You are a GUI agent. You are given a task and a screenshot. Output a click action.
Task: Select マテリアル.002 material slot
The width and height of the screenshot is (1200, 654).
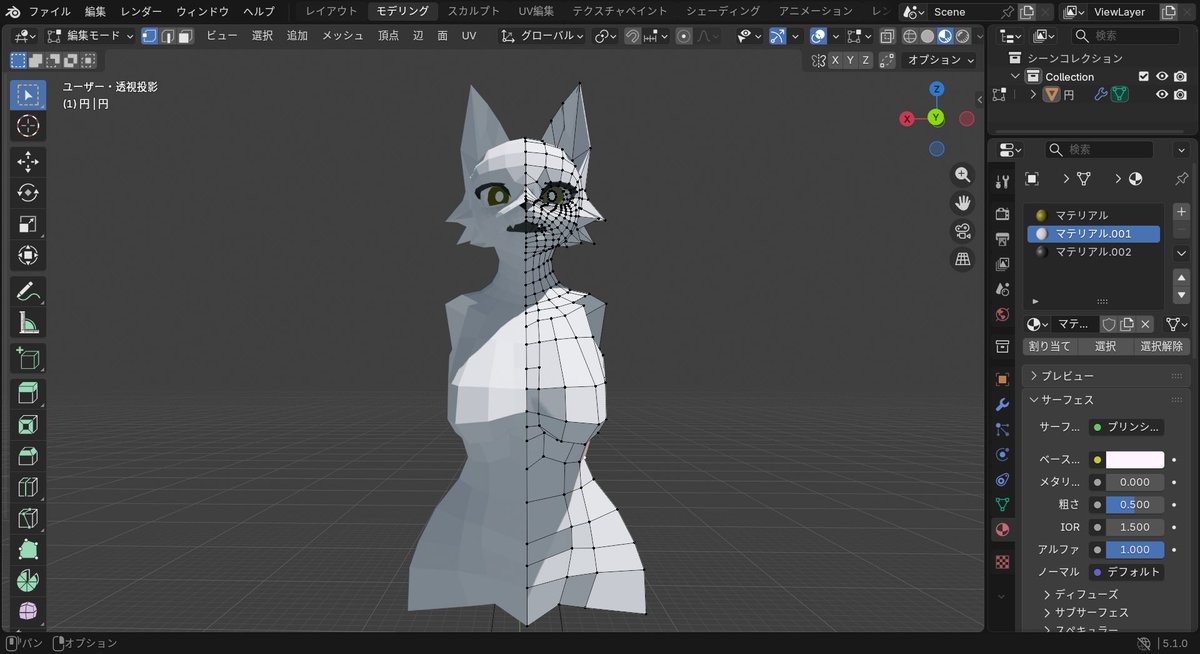(1093, 252)
